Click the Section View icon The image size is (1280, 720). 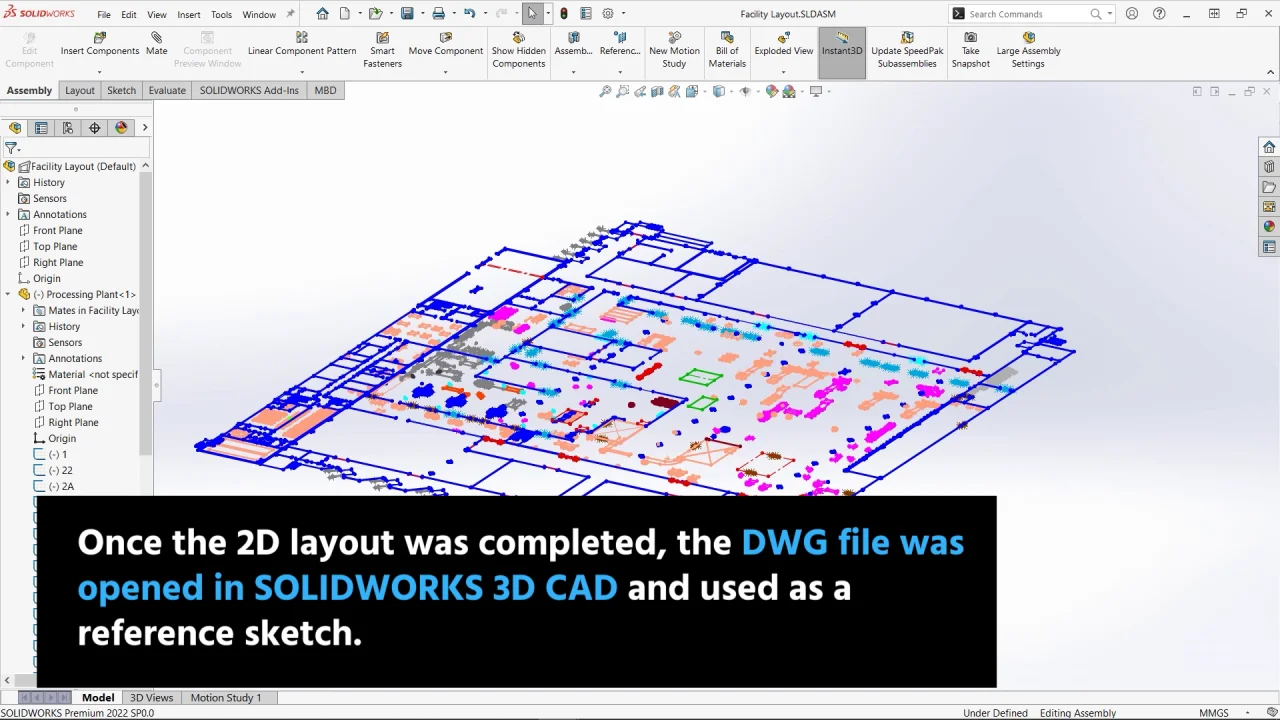click(x=657, y=91)
